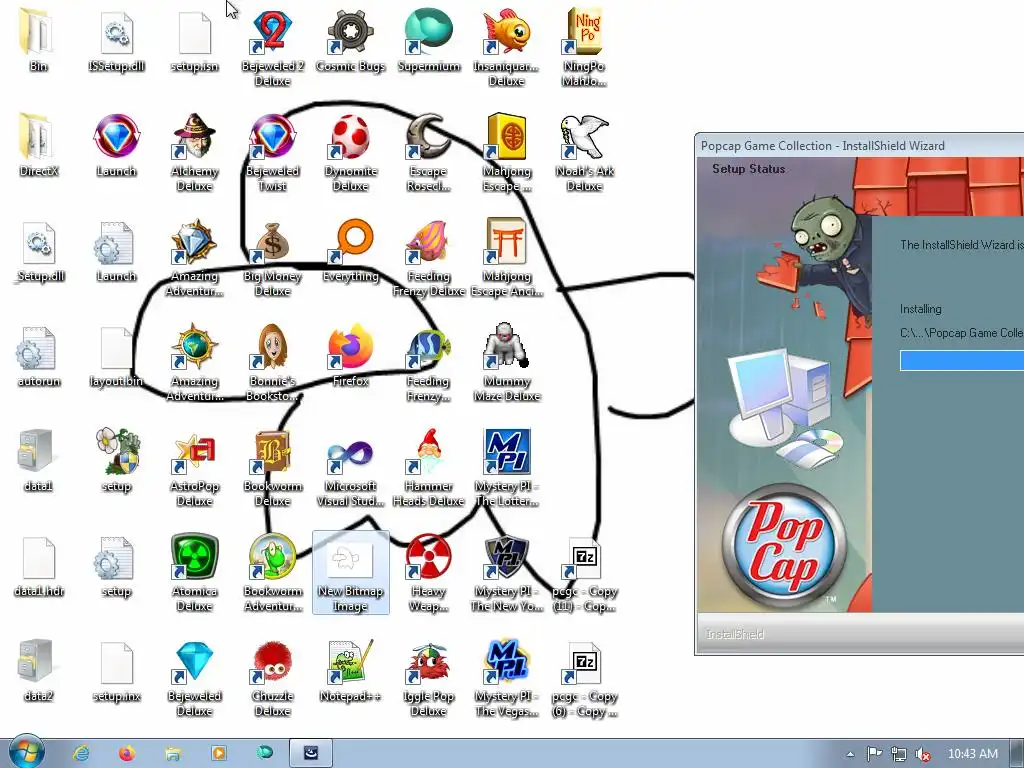This screenshot has width=1024, height=768.
Task: Select the New Bitmap Image file
Action: pos(351,572)
